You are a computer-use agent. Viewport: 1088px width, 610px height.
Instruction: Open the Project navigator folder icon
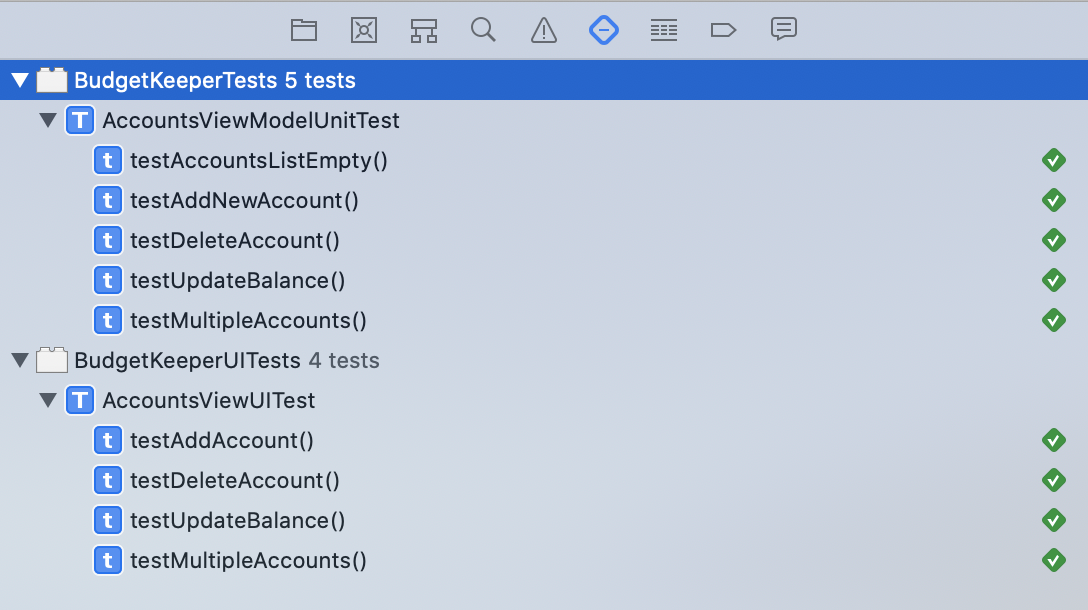pos(304,30)
